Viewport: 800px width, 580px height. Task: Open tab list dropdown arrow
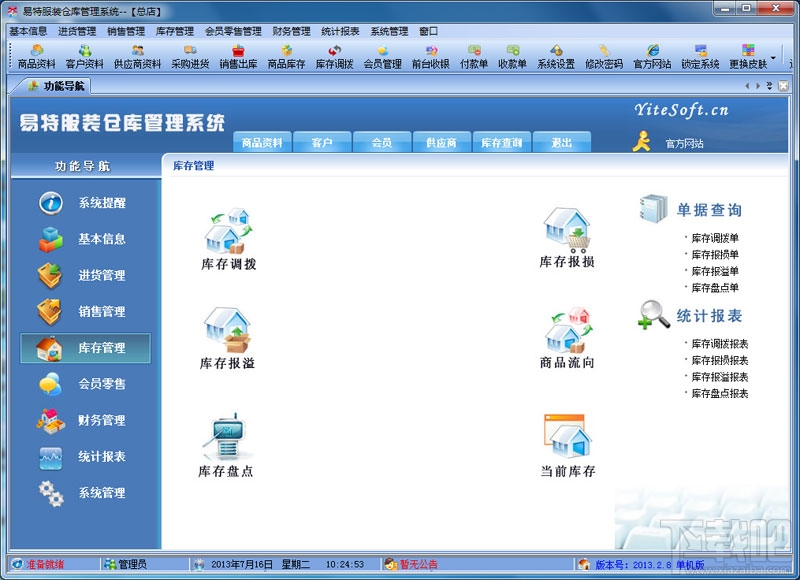point(769,86)
